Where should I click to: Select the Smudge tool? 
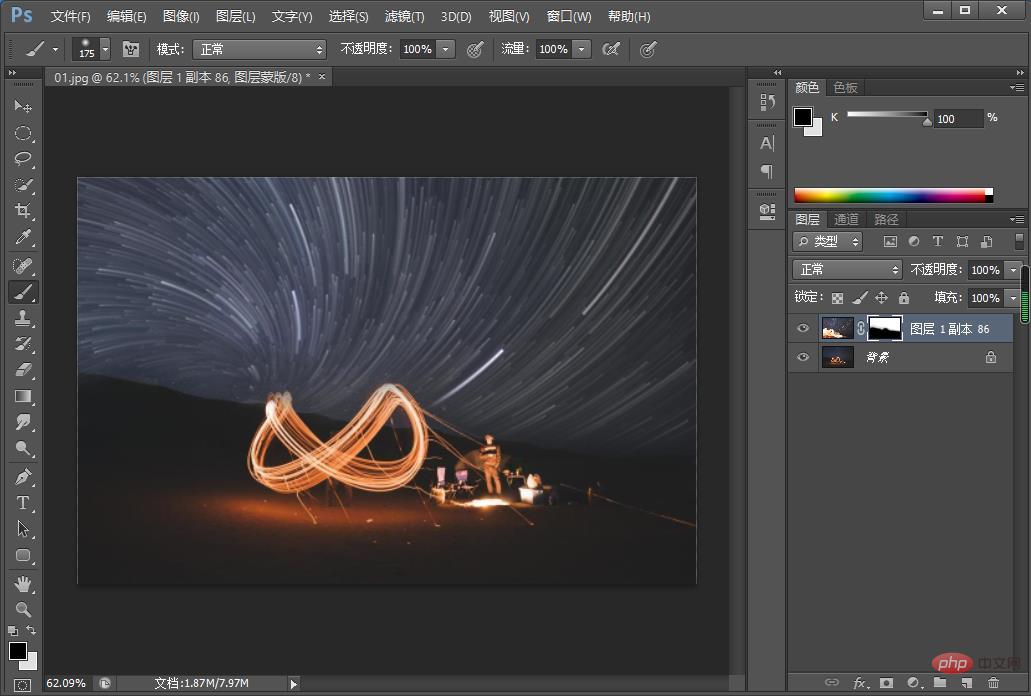pos(23,422)
